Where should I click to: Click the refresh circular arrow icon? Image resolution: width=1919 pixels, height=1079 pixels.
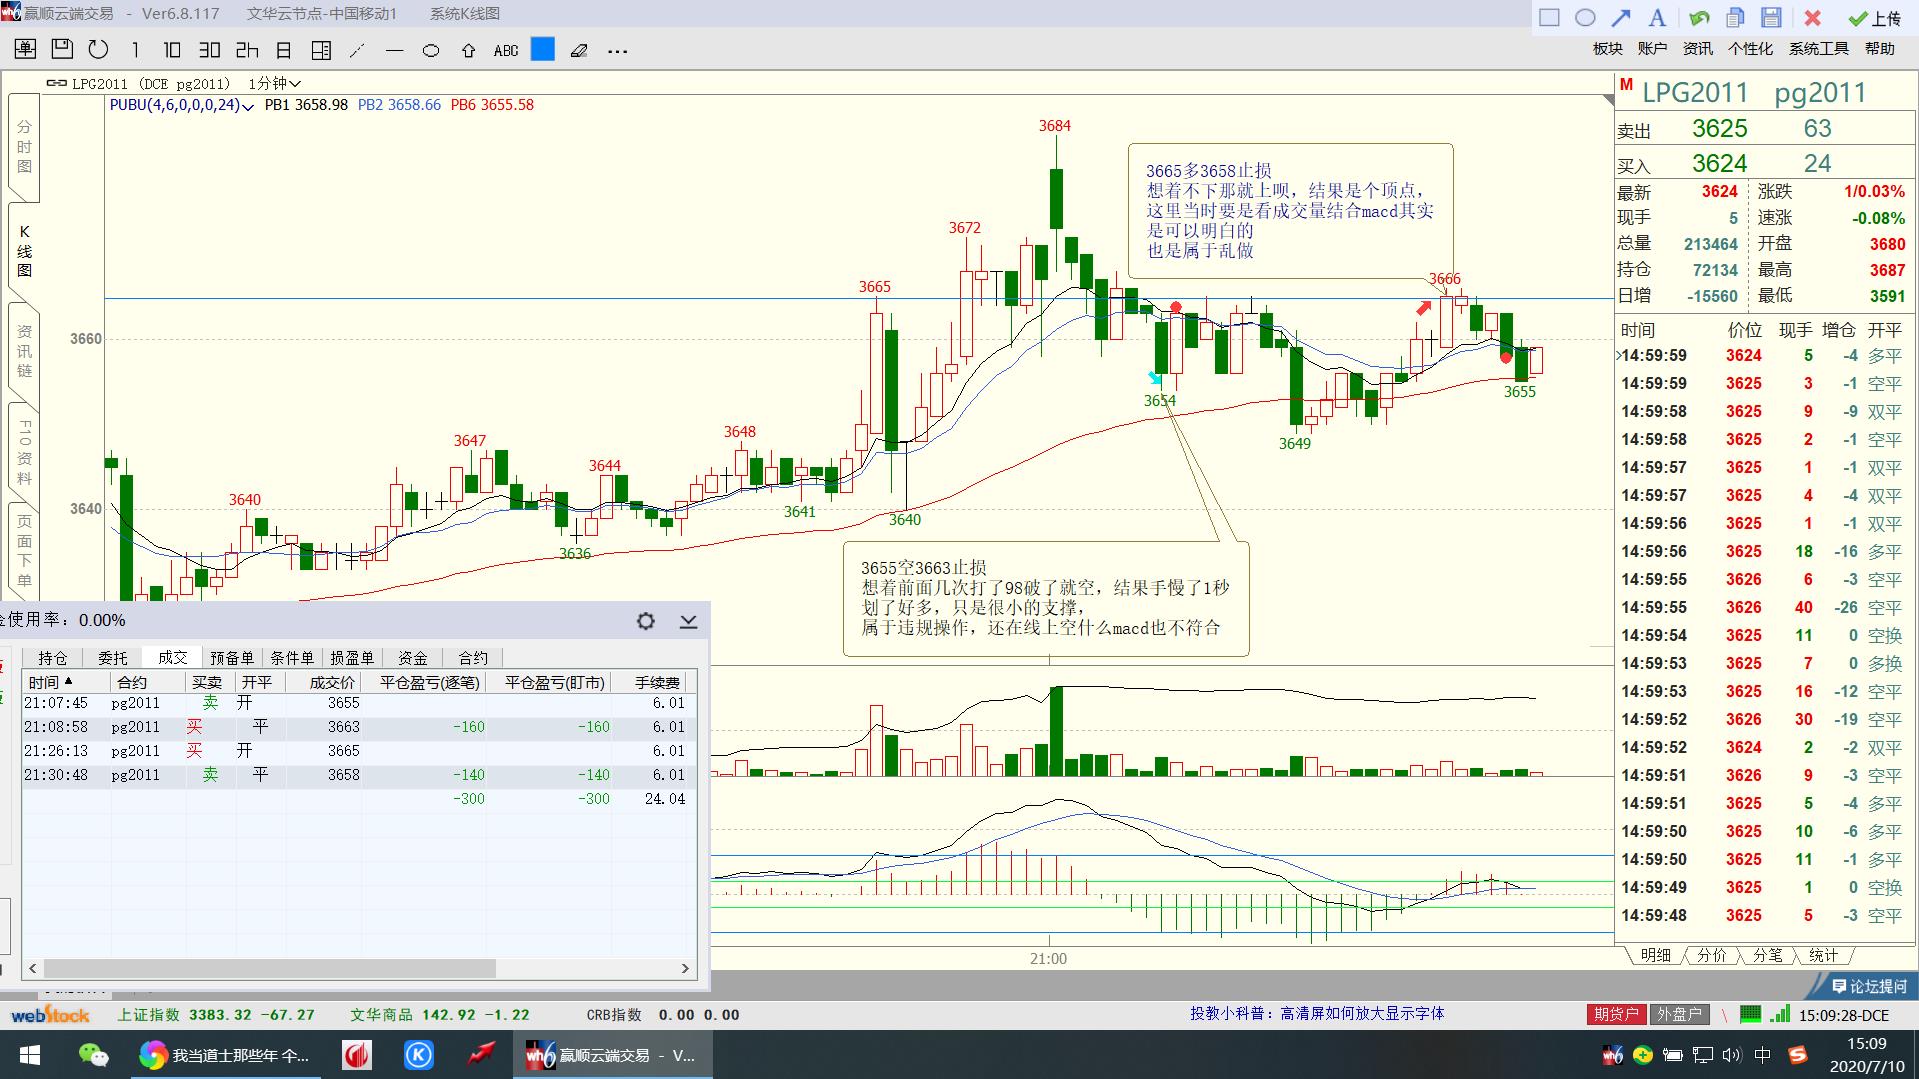tap(98, 49)
